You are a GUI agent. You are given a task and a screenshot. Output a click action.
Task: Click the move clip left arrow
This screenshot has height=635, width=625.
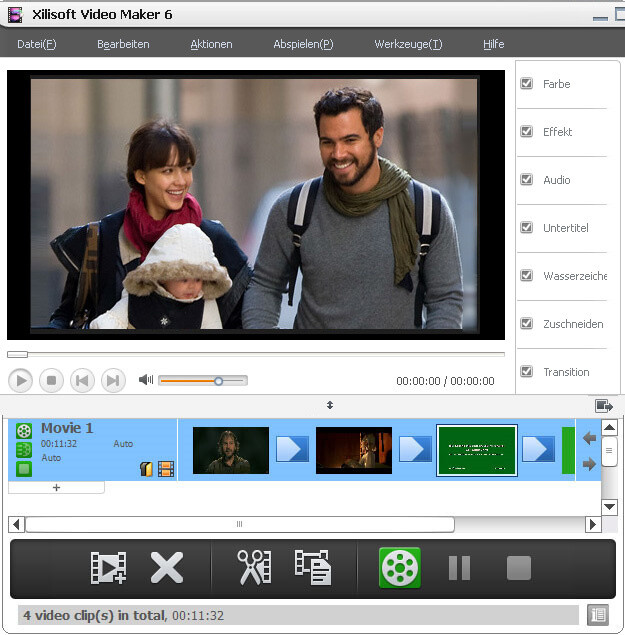pyautogui.click(x=589, y=438)
